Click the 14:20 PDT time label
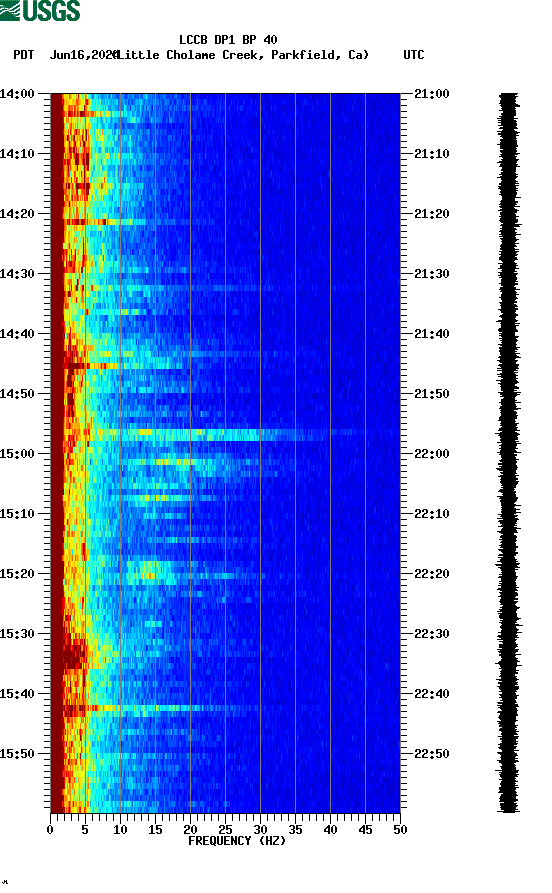 [x=17, y=214]
